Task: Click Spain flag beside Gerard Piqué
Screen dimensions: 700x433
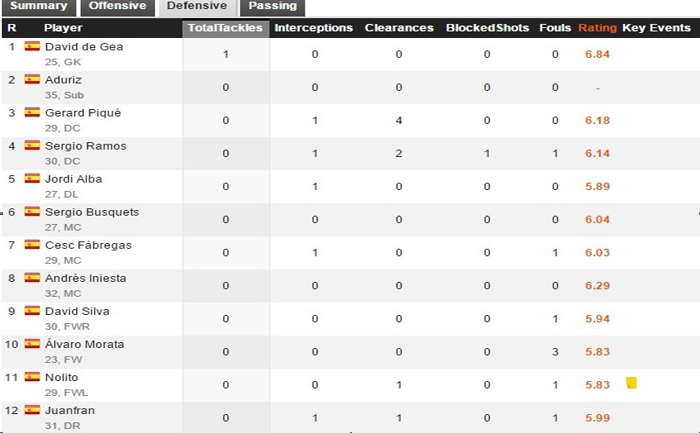Action: pos(32,112)
